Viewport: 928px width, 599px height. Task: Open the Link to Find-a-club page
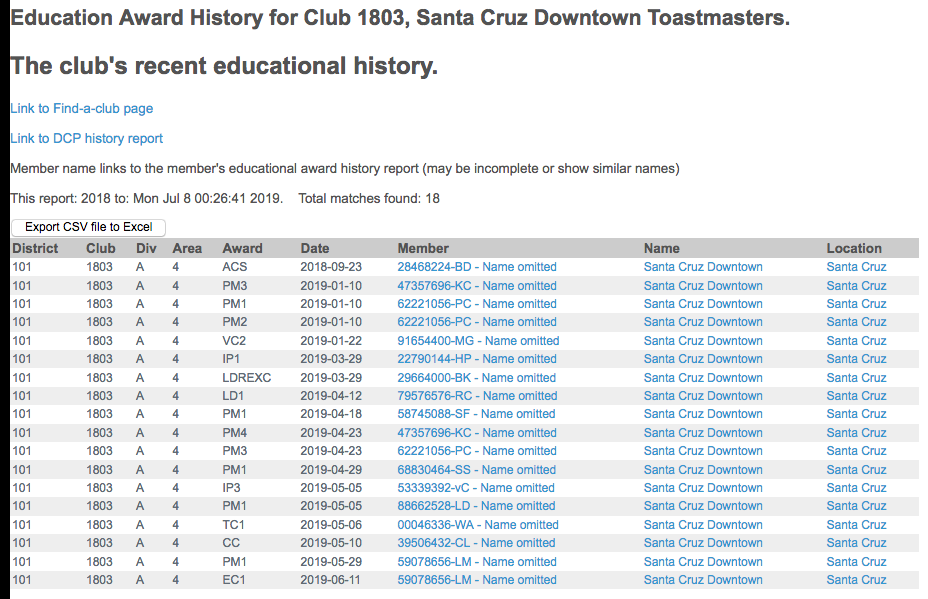tap(82, 109)
